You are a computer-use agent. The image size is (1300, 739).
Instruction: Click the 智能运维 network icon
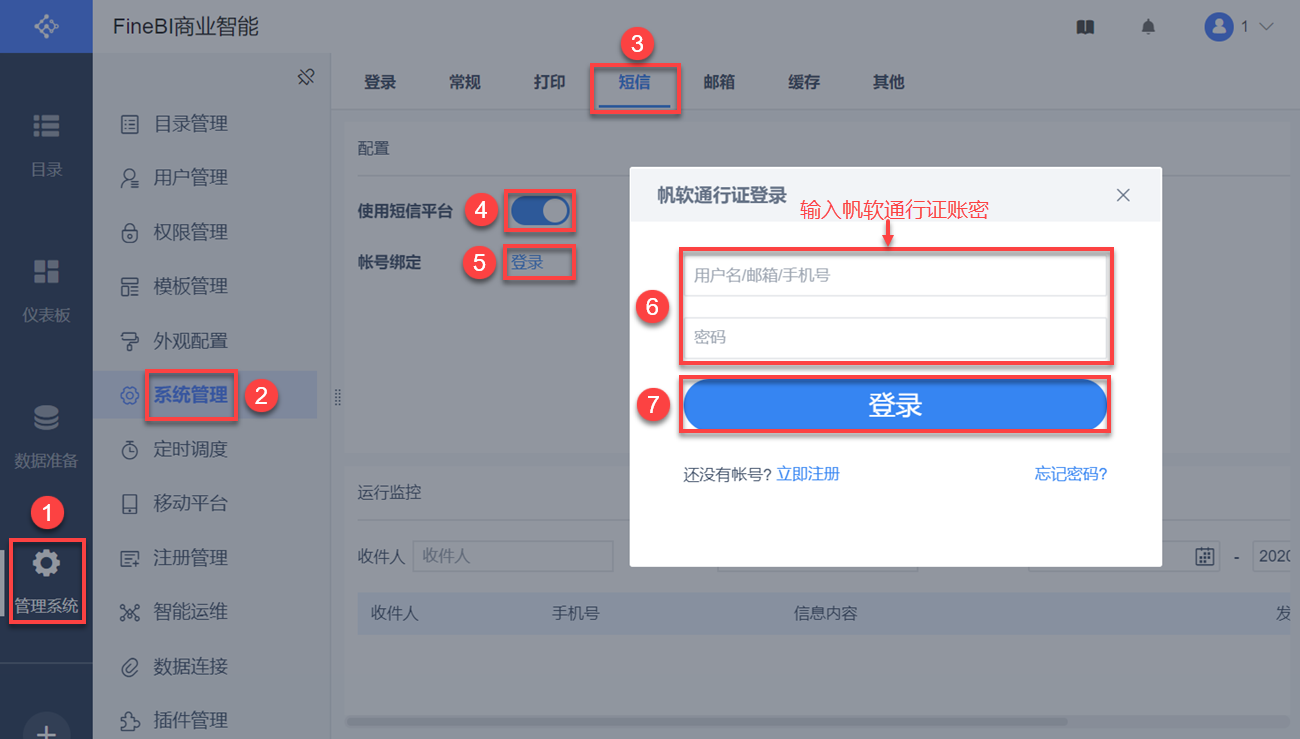point(130,612)
